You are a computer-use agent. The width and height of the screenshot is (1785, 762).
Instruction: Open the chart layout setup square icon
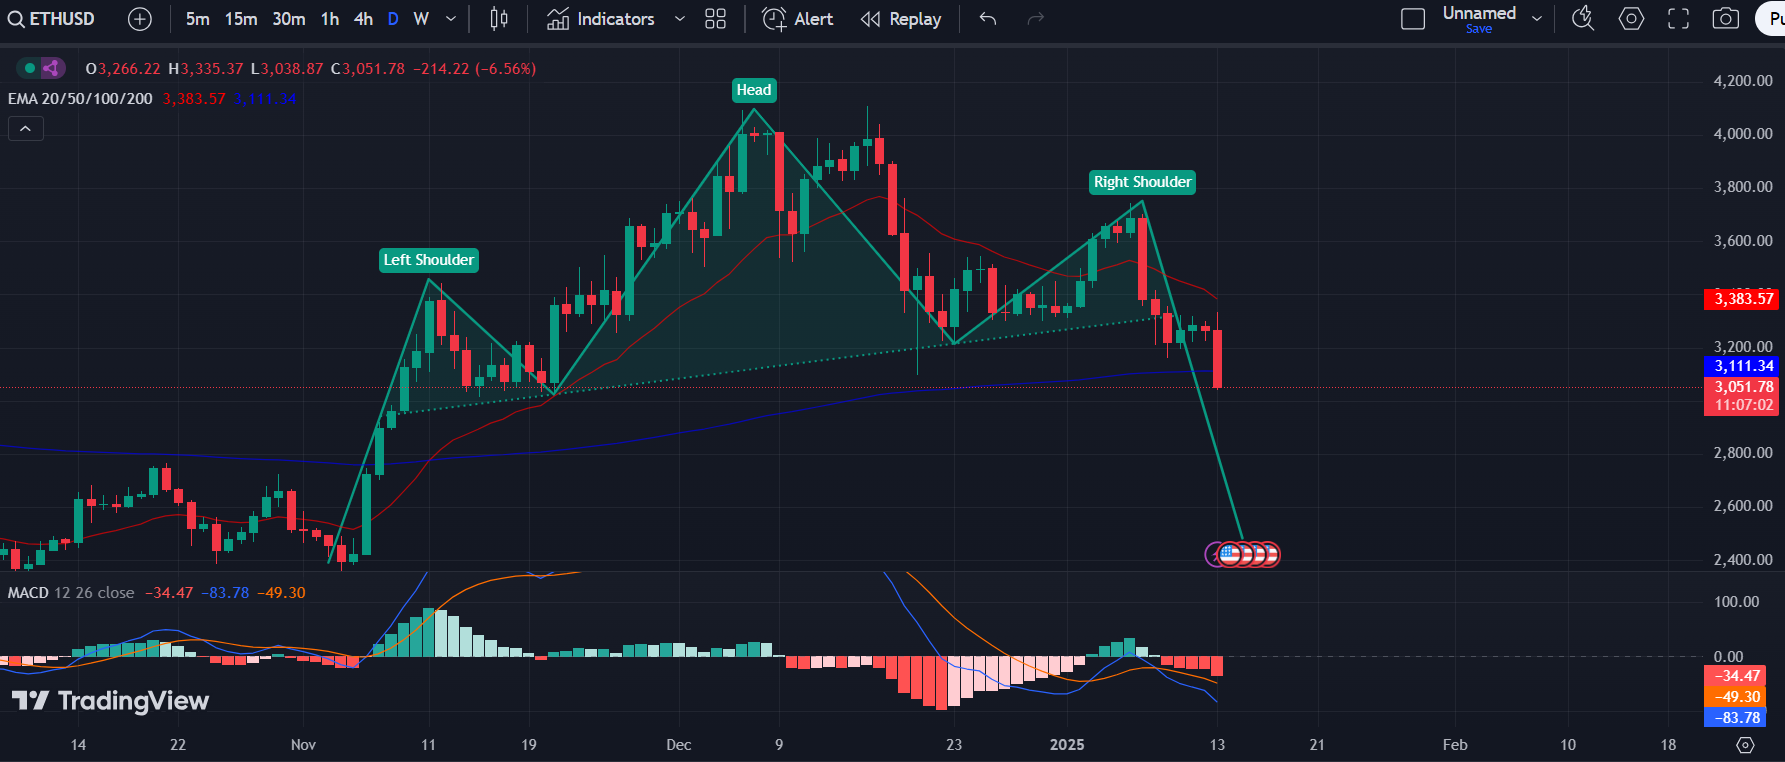1413,19
